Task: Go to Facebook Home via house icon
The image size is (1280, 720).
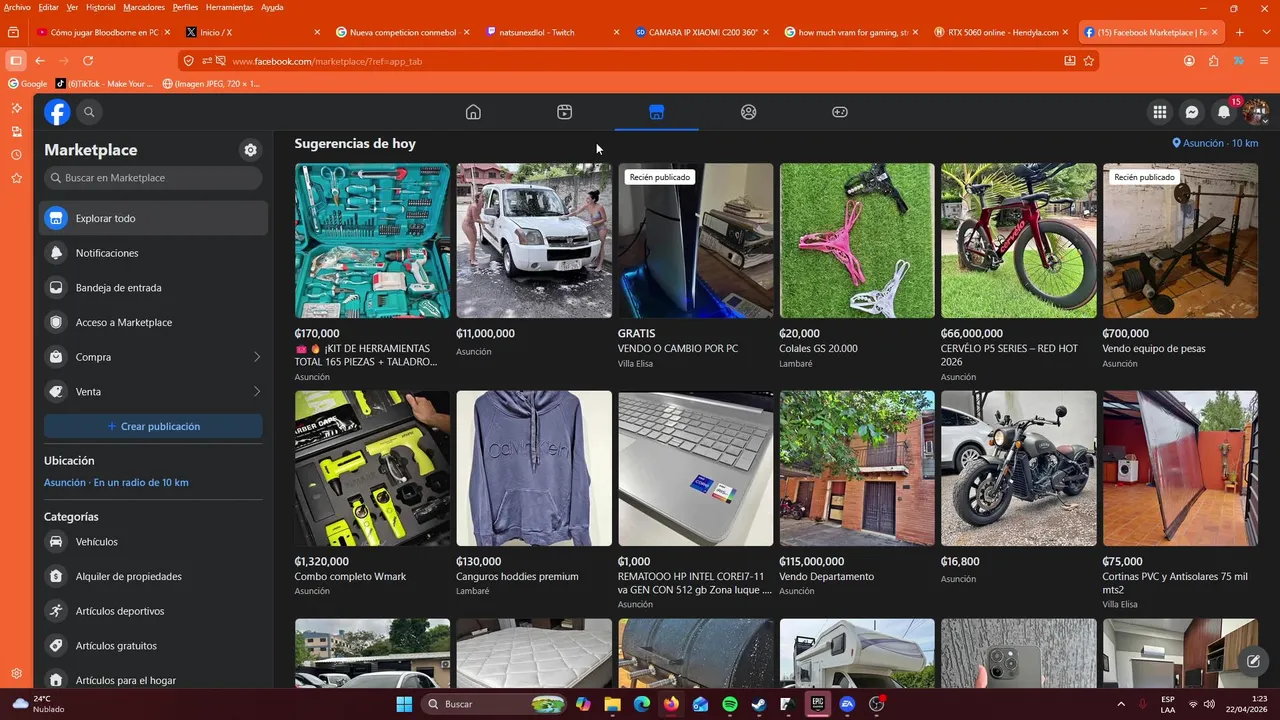Action: pos(473,112)
